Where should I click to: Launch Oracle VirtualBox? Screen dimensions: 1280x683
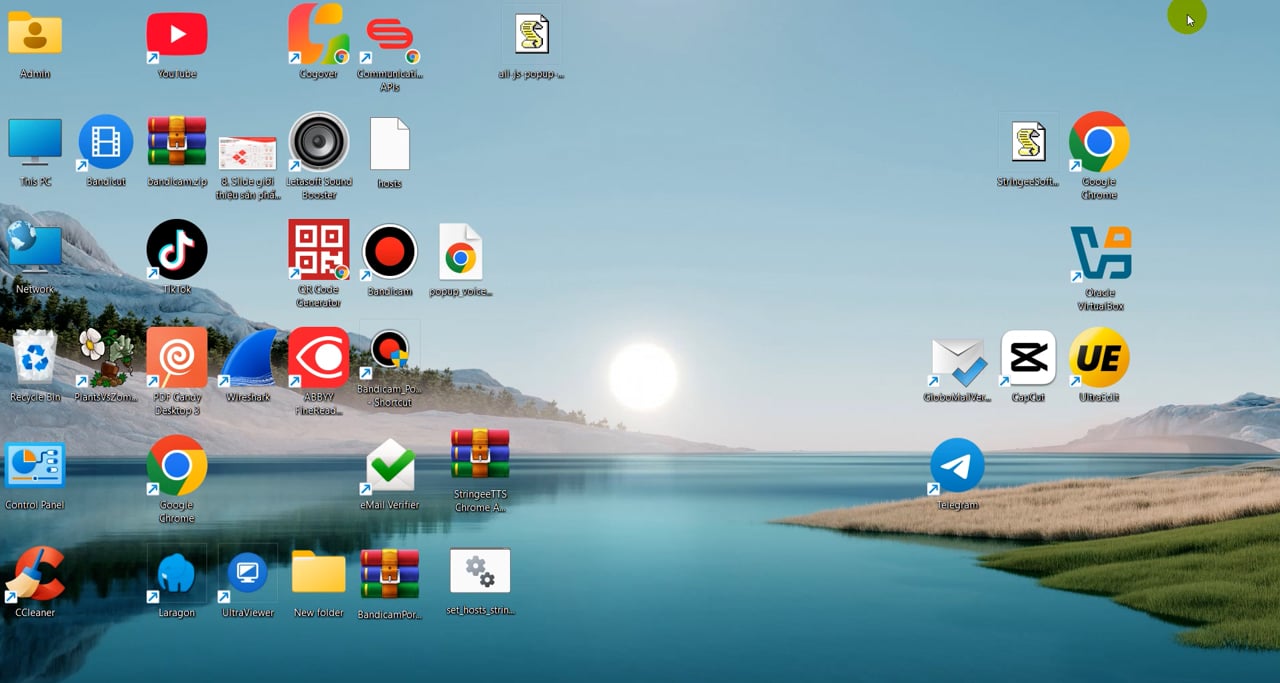click(1099, 254)
